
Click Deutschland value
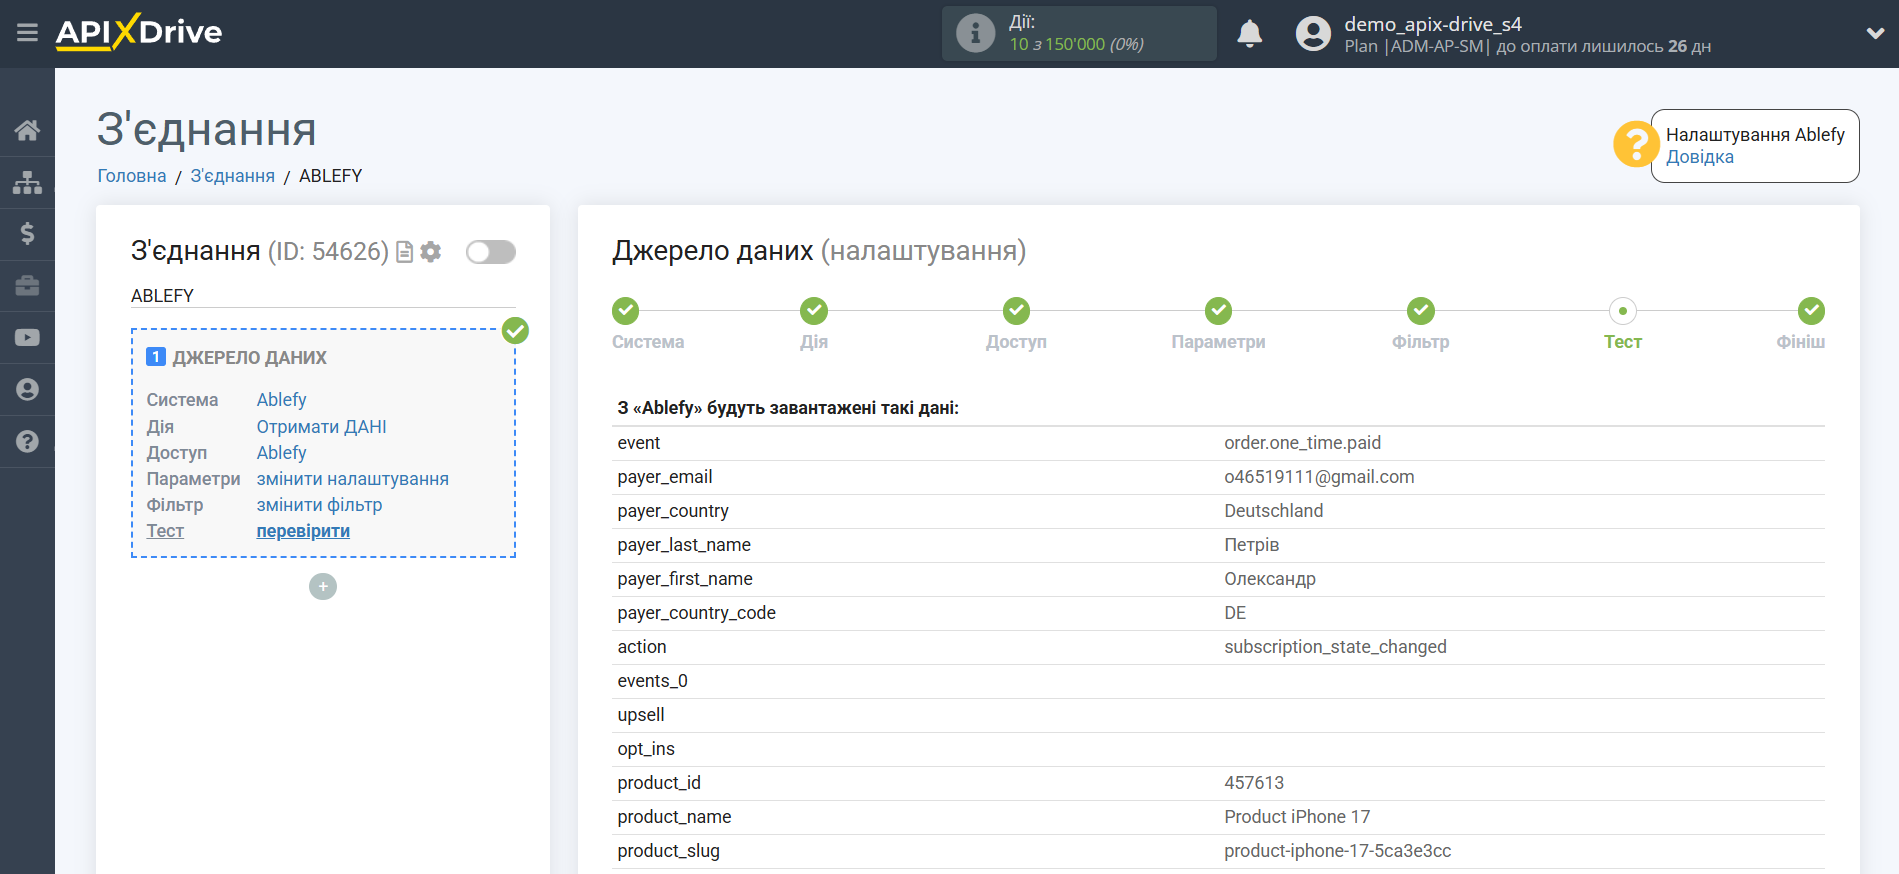point(1273,511)
